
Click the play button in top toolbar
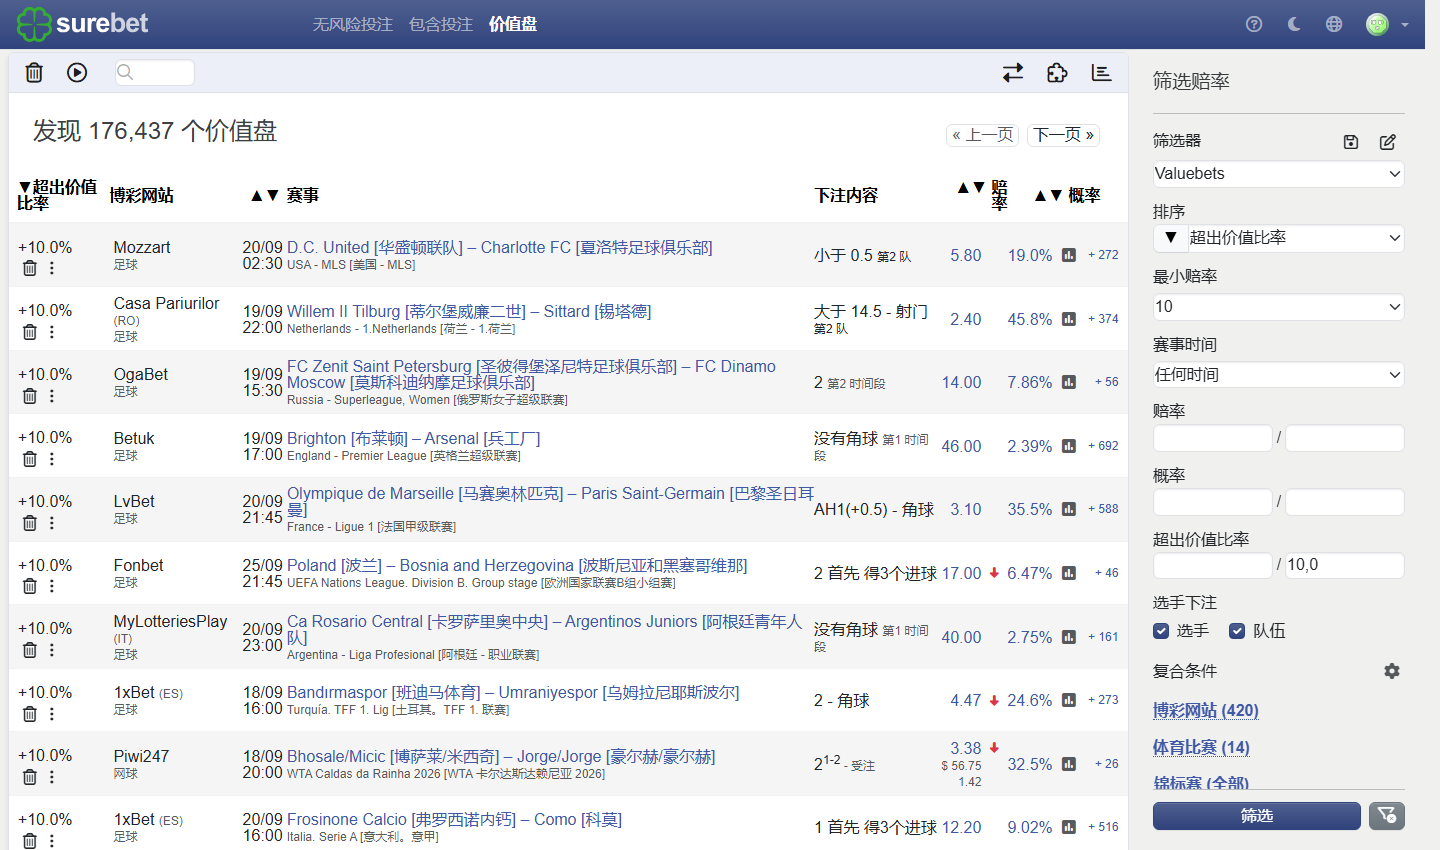click(77, 72)
